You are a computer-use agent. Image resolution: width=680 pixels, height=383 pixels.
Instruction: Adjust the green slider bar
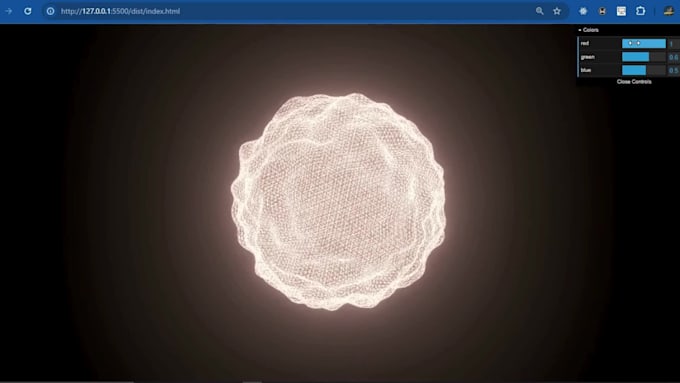point(644,57)
